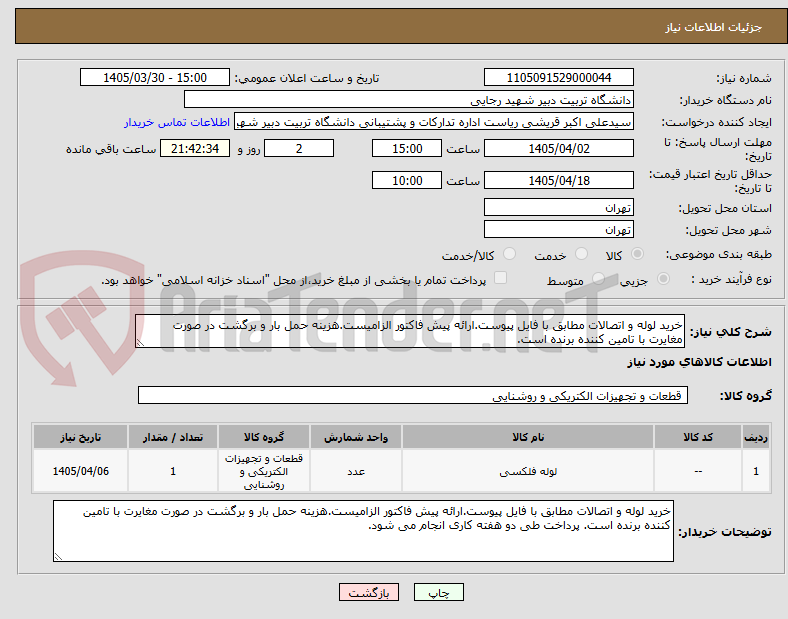This screenshot has width=788, height=619.
Task: Select the جزیی purchase type radio
Action: 663,279
